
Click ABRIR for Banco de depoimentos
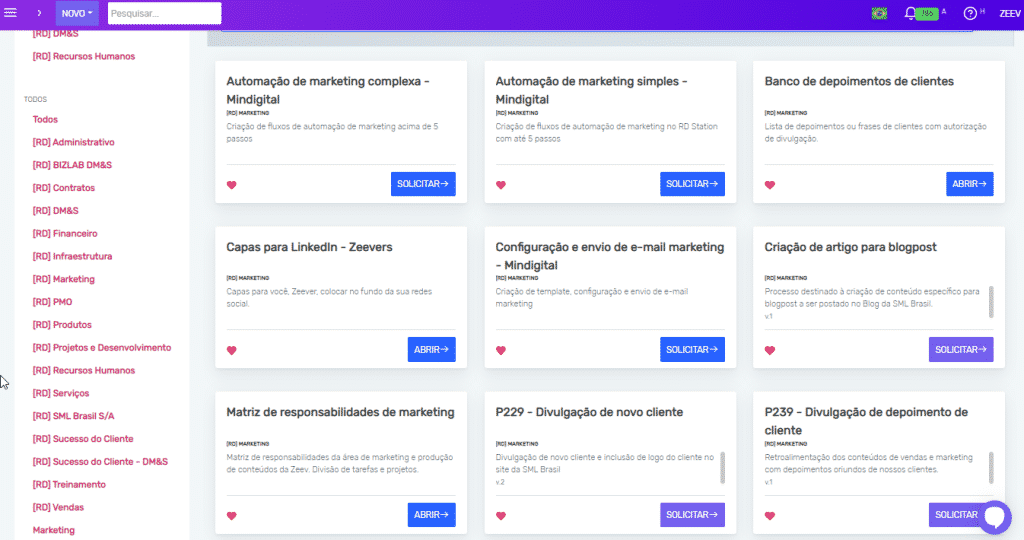[970, 184]
